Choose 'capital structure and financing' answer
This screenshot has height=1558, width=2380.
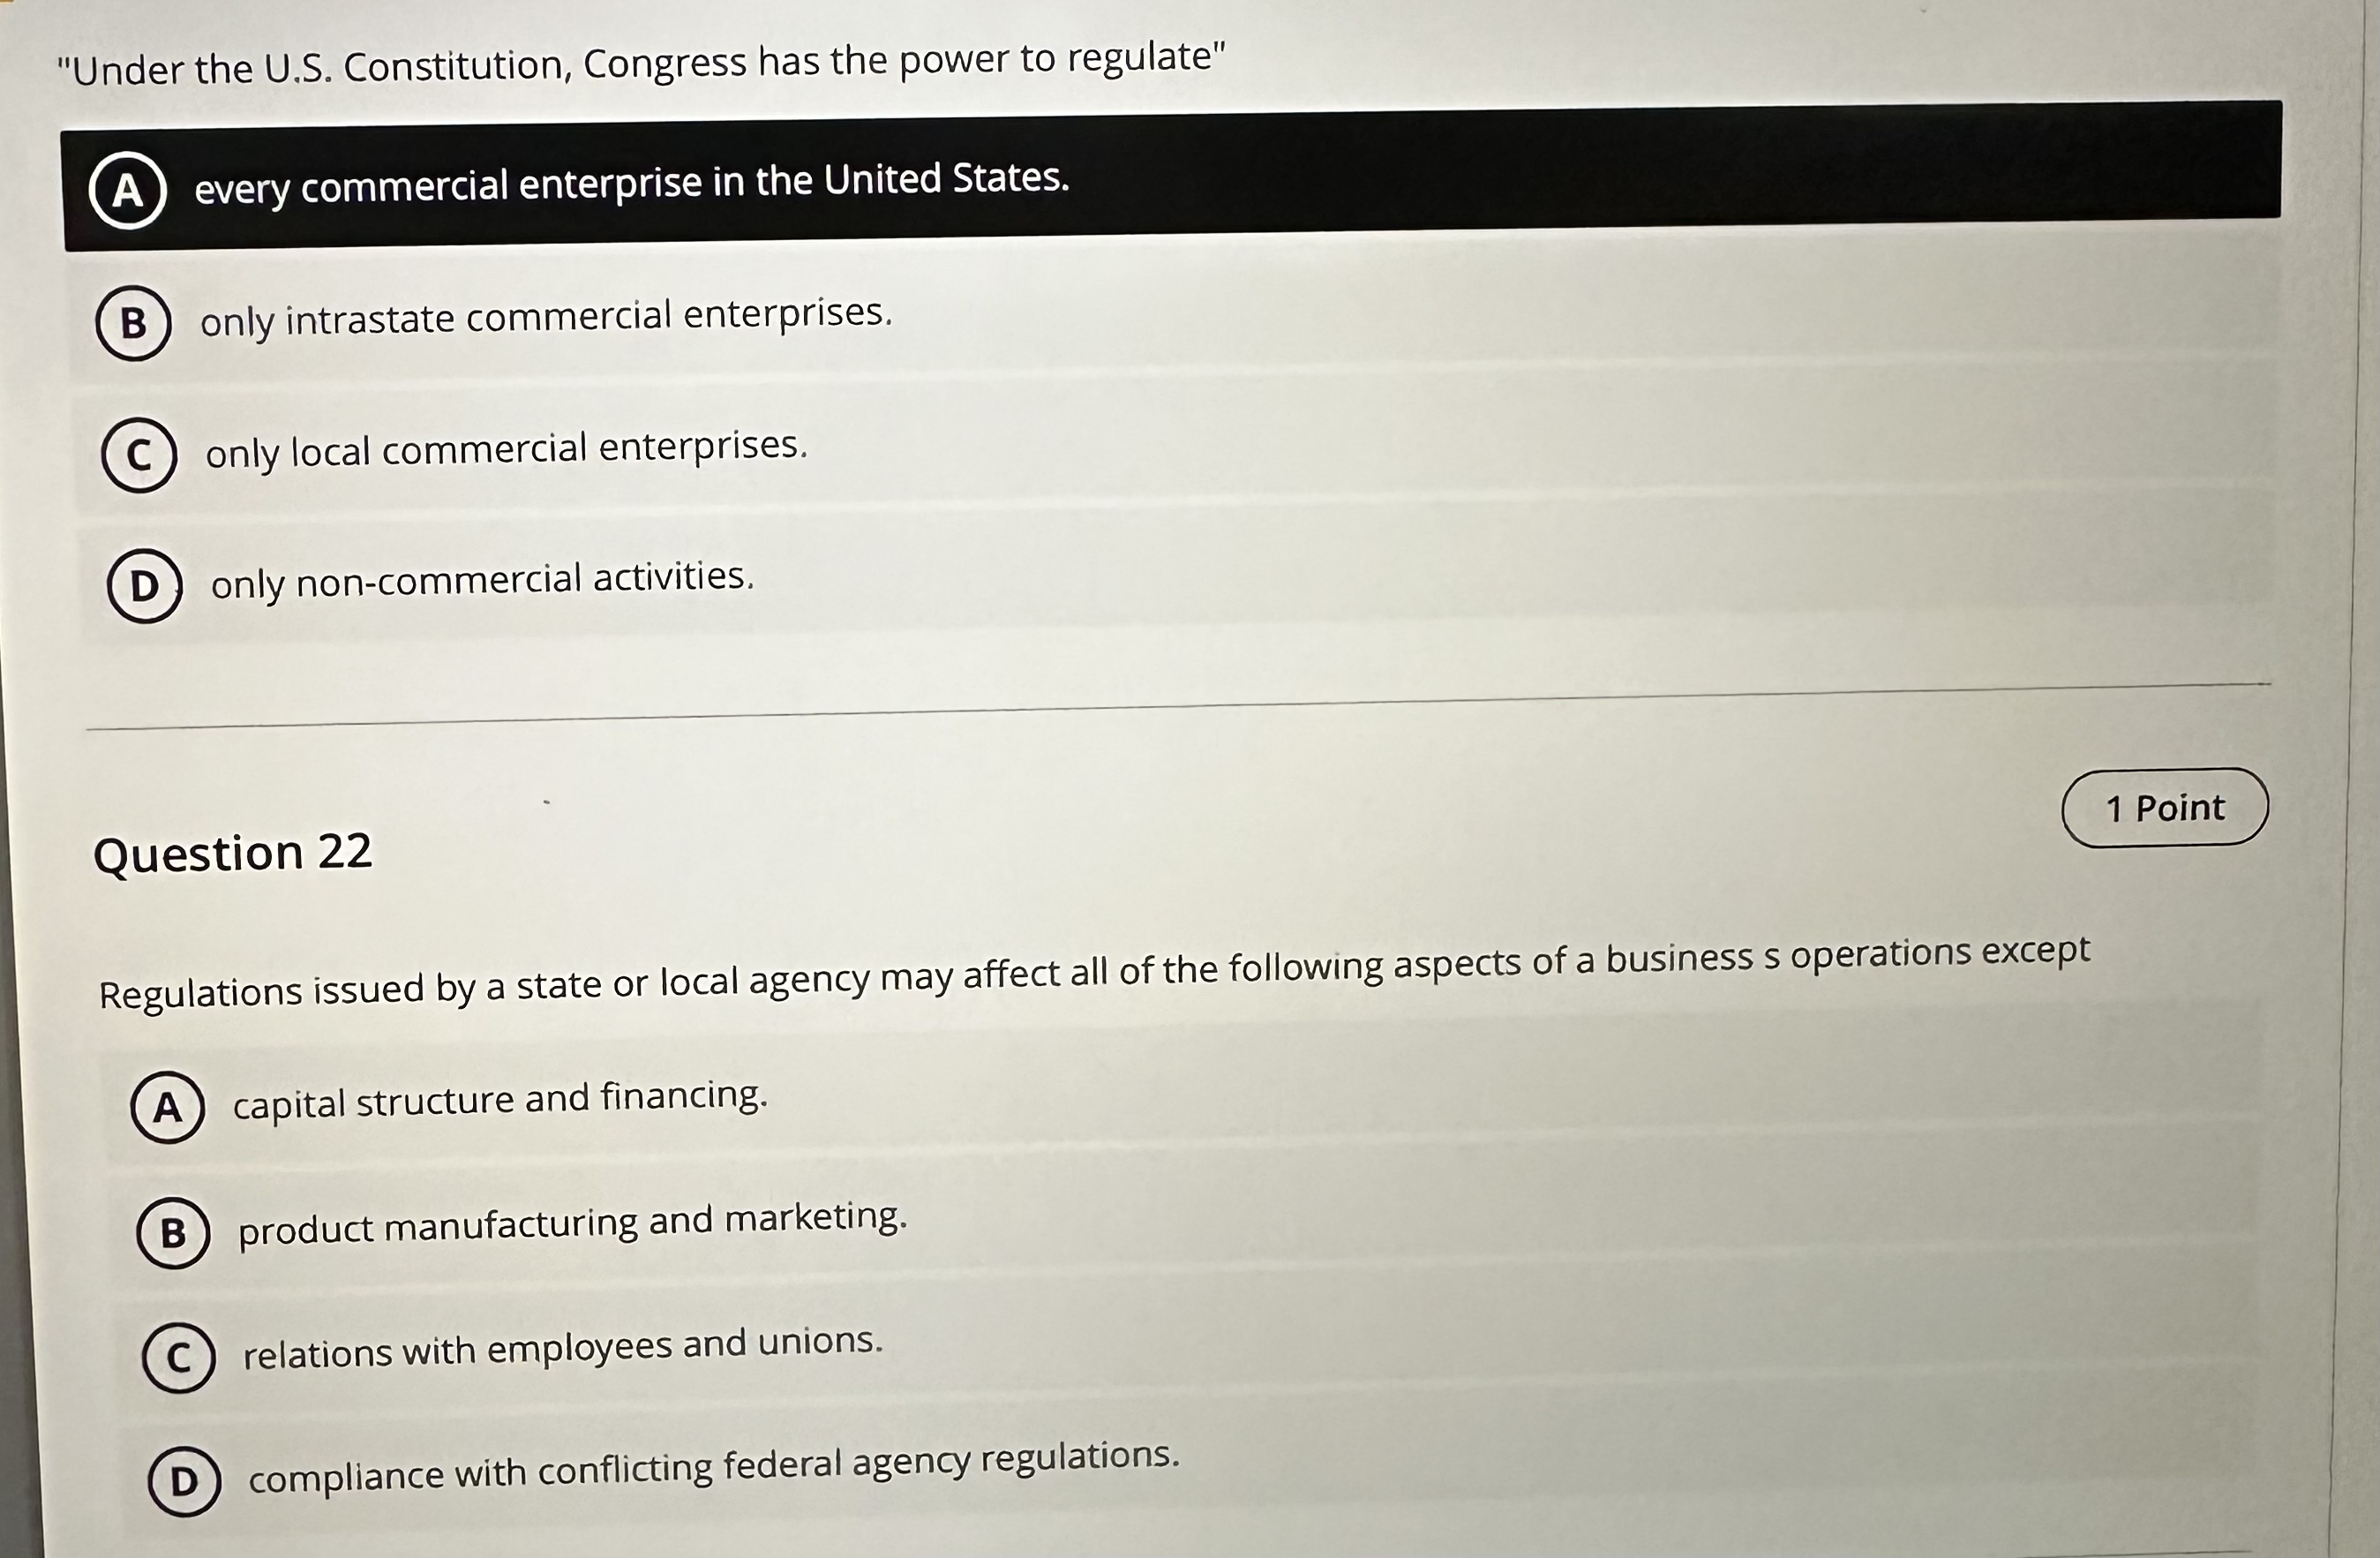(500, 1100)
